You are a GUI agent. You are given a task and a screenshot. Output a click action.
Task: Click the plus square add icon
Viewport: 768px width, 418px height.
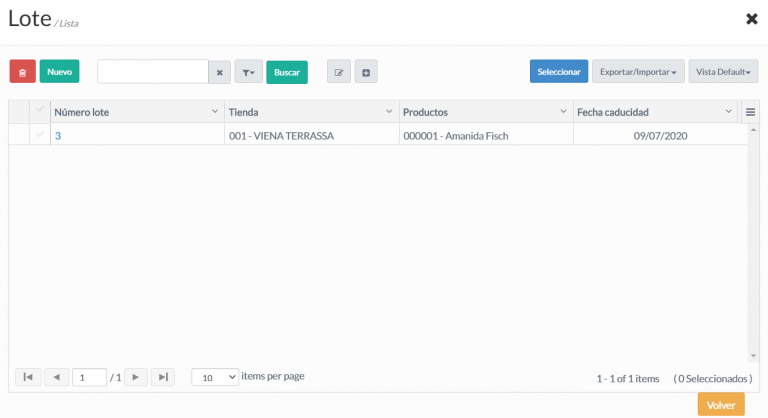click(x=366, y=72)
